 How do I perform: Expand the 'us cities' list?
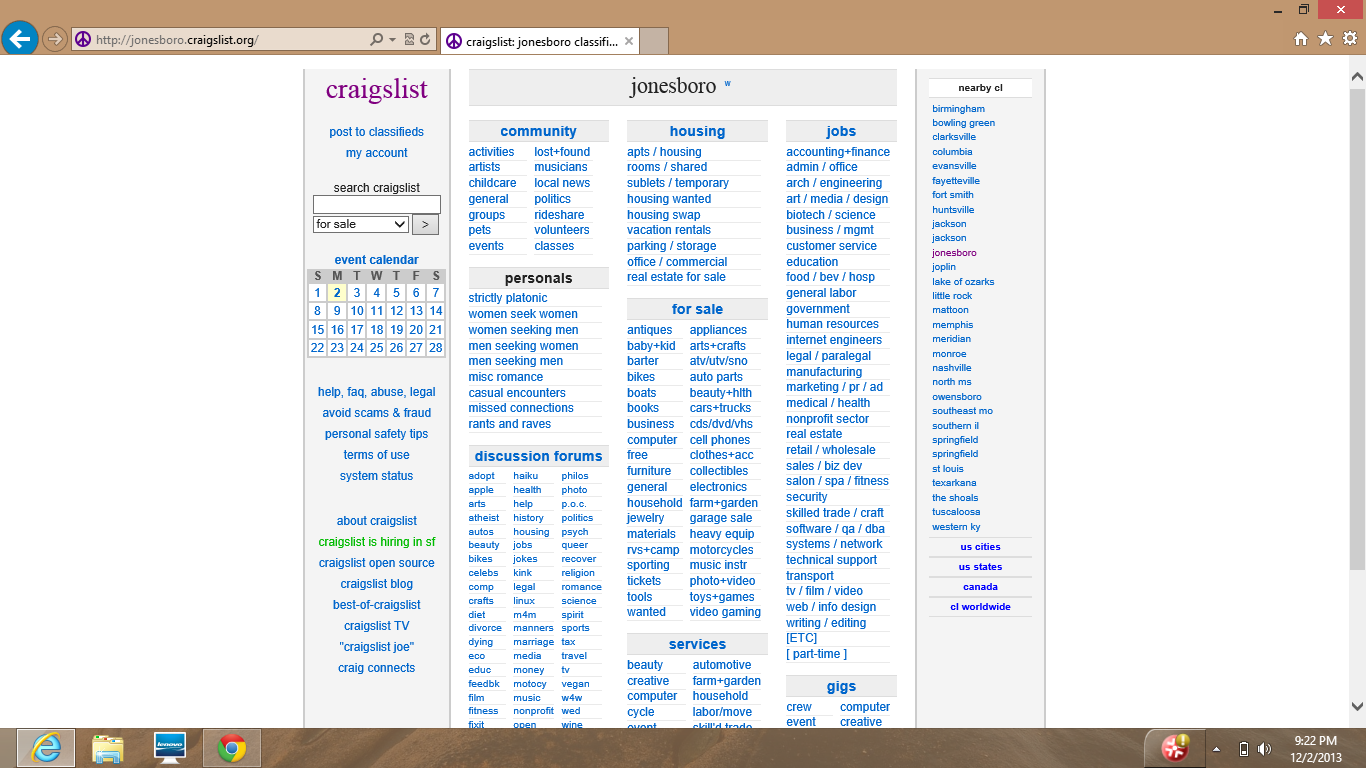980,547
